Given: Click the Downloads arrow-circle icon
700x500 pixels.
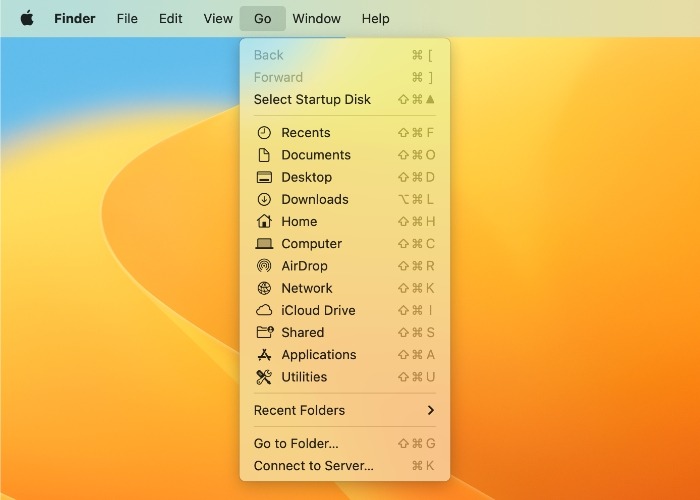Looking at the screenshot, I should coord(264,199).
